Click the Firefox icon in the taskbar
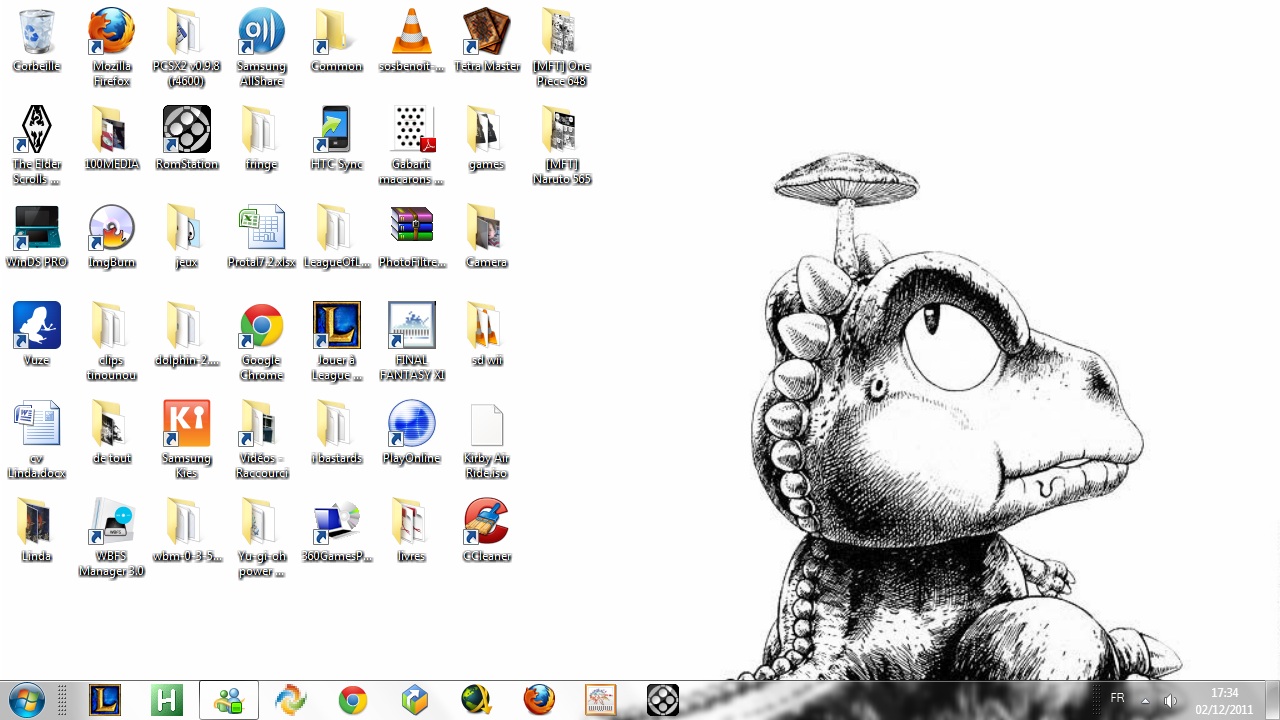This screenshot has height=720, width=1280. [539, 700]
